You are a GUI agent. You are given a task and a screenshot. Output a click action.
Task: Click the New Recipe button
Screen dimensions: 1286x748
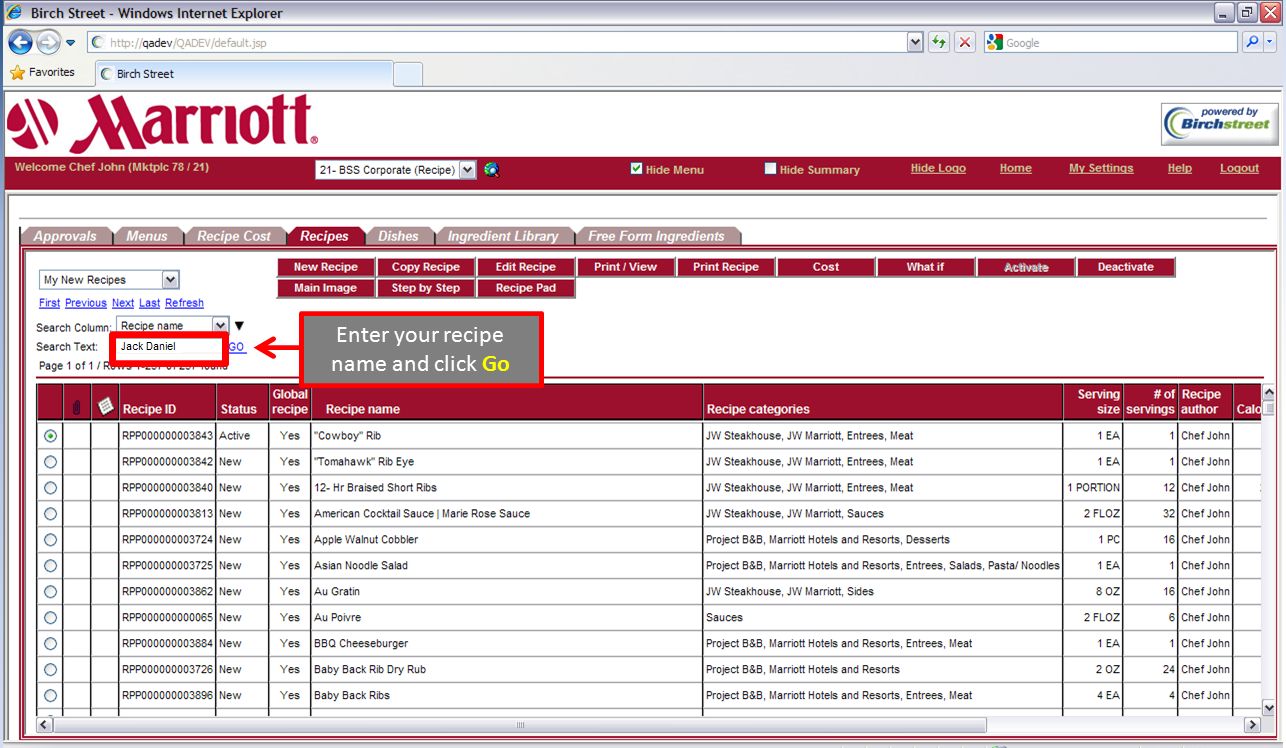(326, 267)
